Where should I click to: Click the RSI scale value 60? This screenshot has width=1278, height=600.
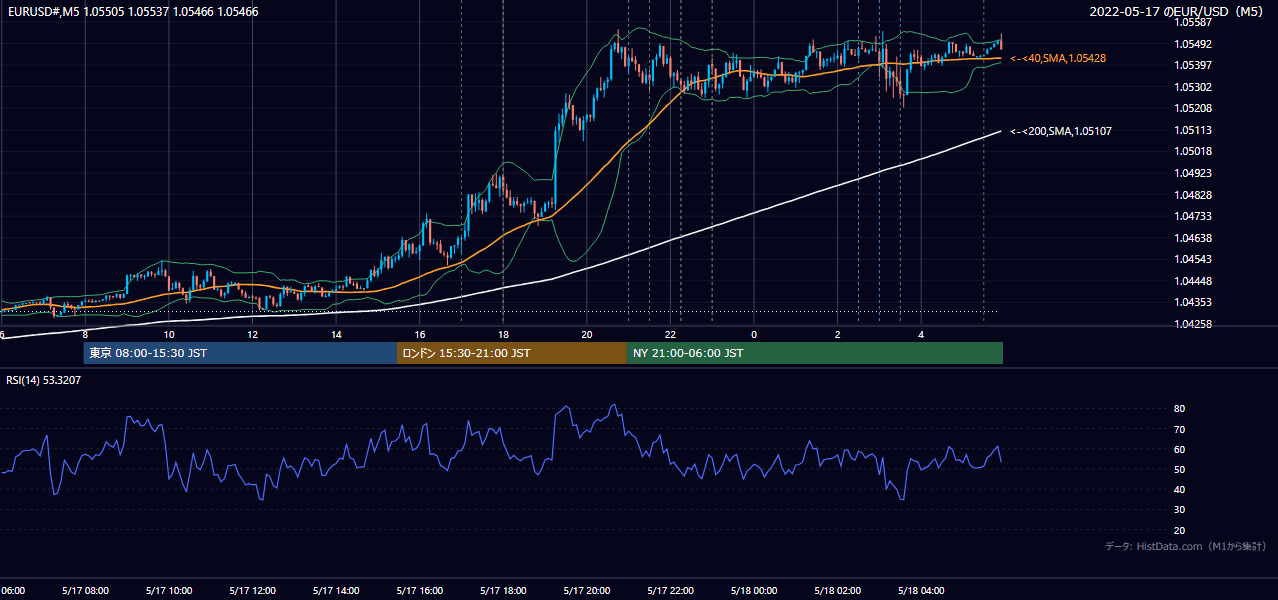[1179, 449]
